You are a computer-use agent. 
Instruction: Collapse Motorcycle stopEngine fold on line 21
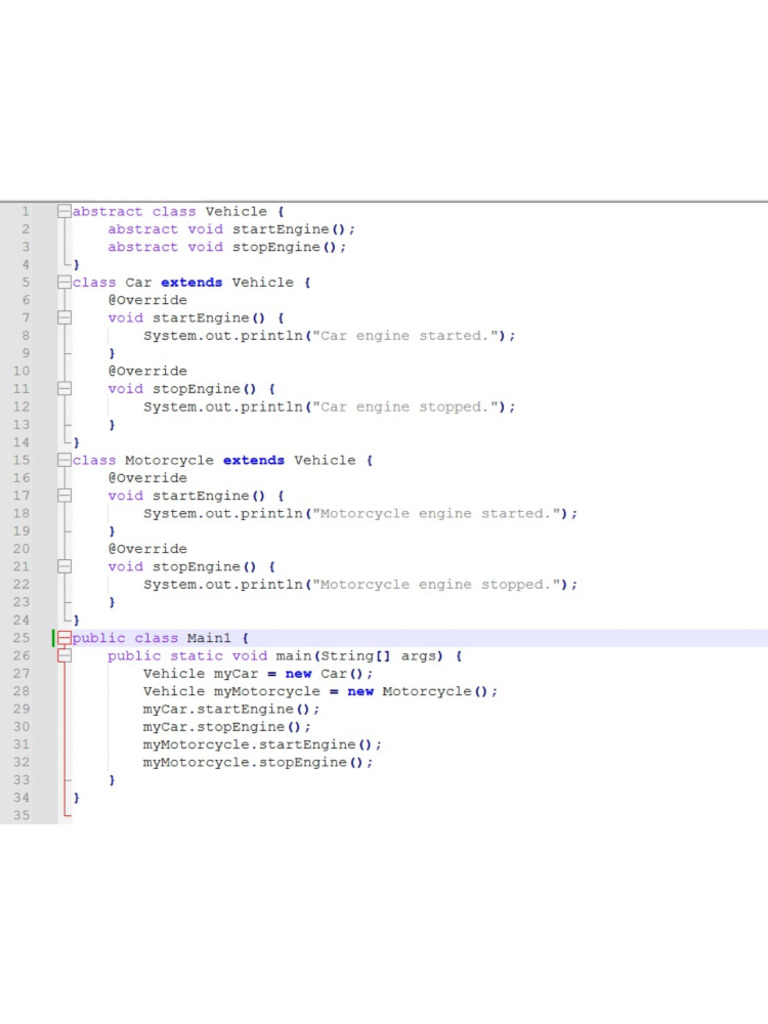[64, 566]
